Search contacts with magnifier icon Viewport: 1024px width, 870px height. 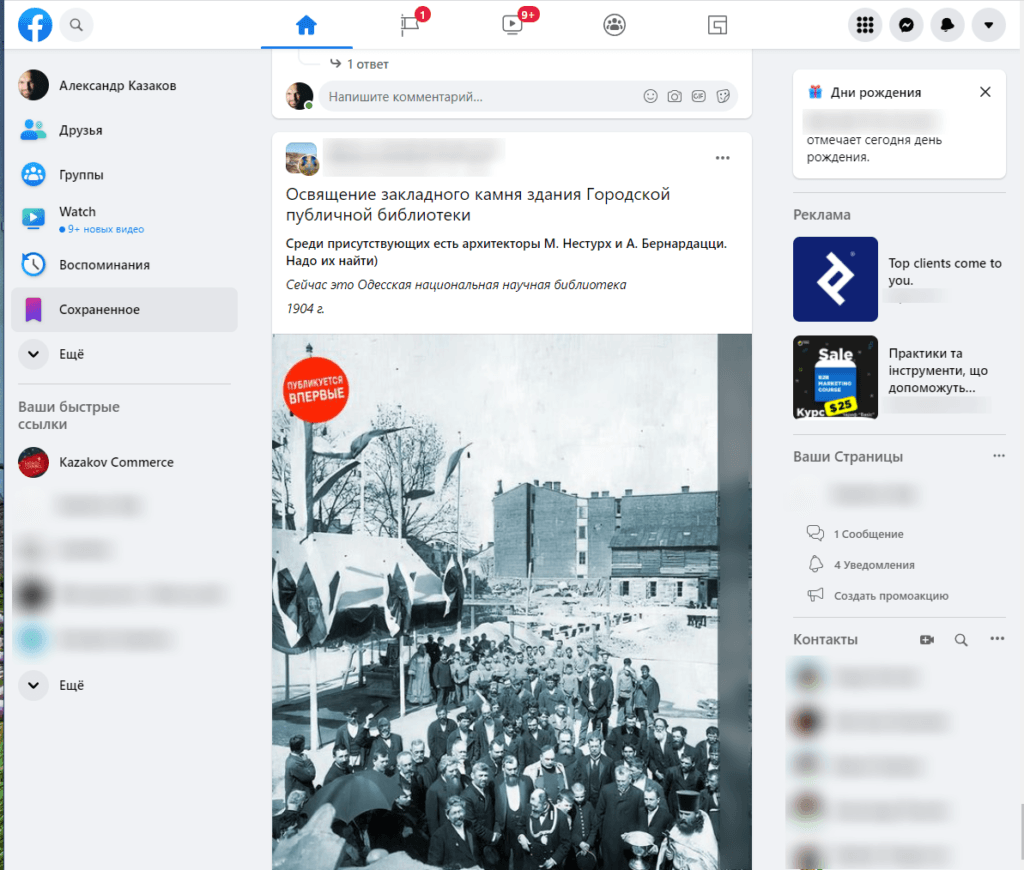point(961,639)
